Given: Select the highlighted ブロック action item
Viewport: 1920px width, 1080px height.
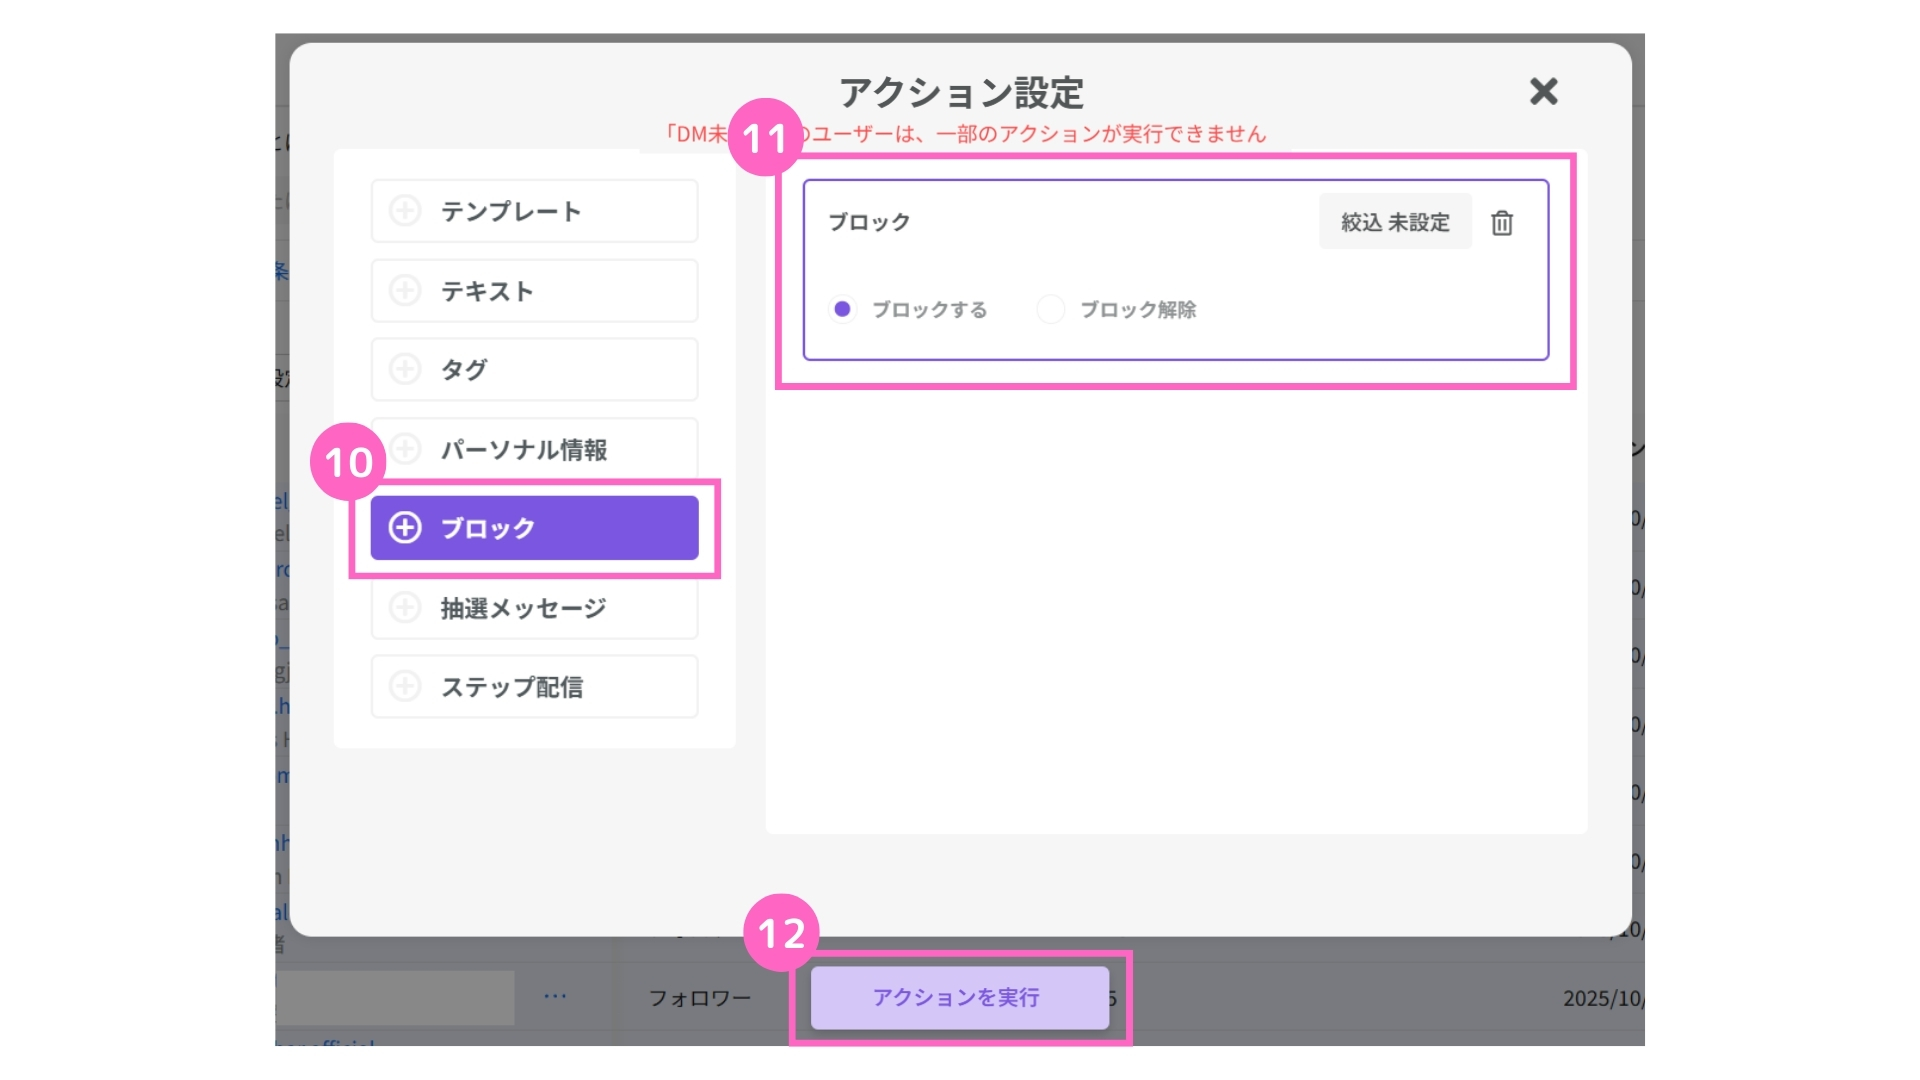Looking at the screenshot, I should 534,528.
